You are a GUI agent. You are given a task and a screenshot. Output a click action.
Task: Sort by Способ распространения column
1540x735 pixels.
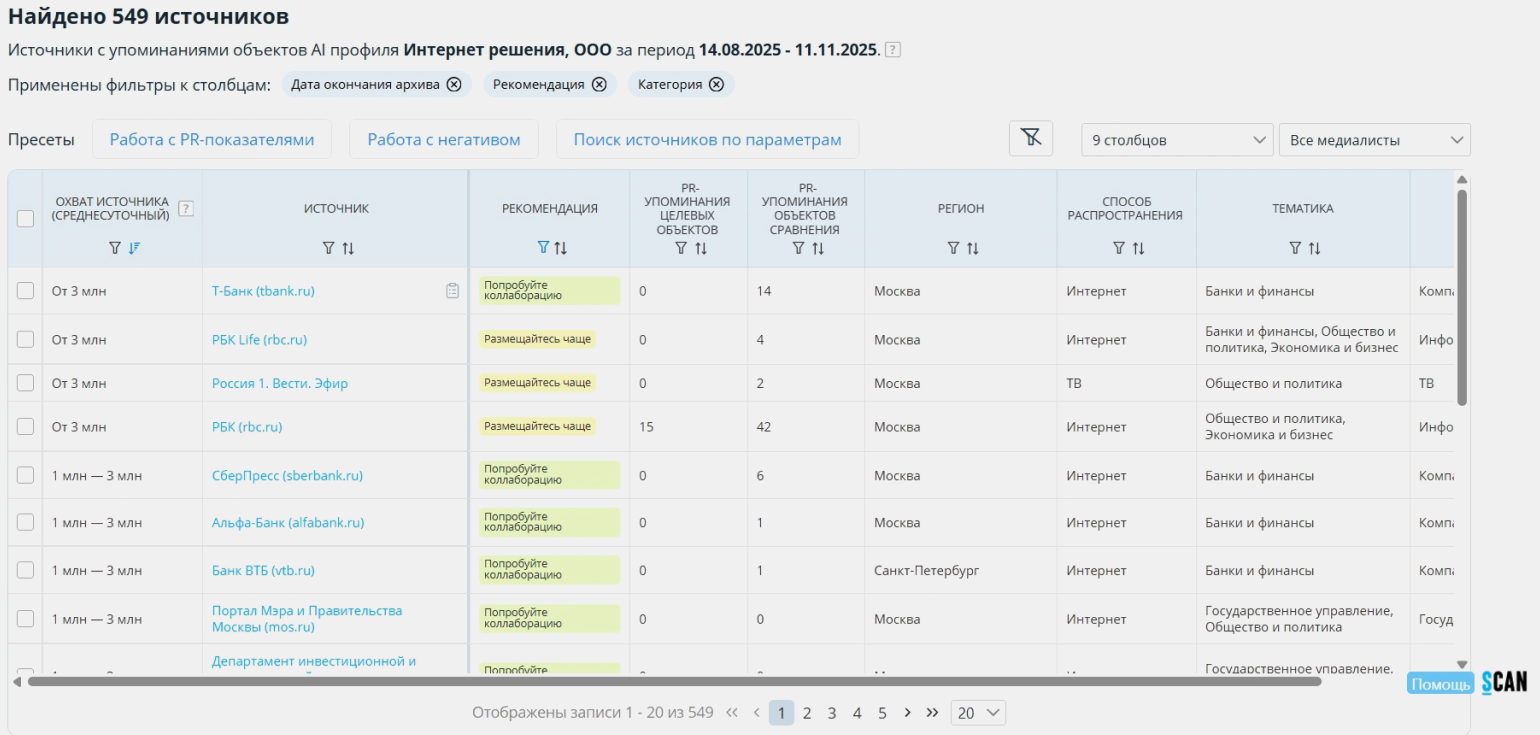click(1138, 248)
